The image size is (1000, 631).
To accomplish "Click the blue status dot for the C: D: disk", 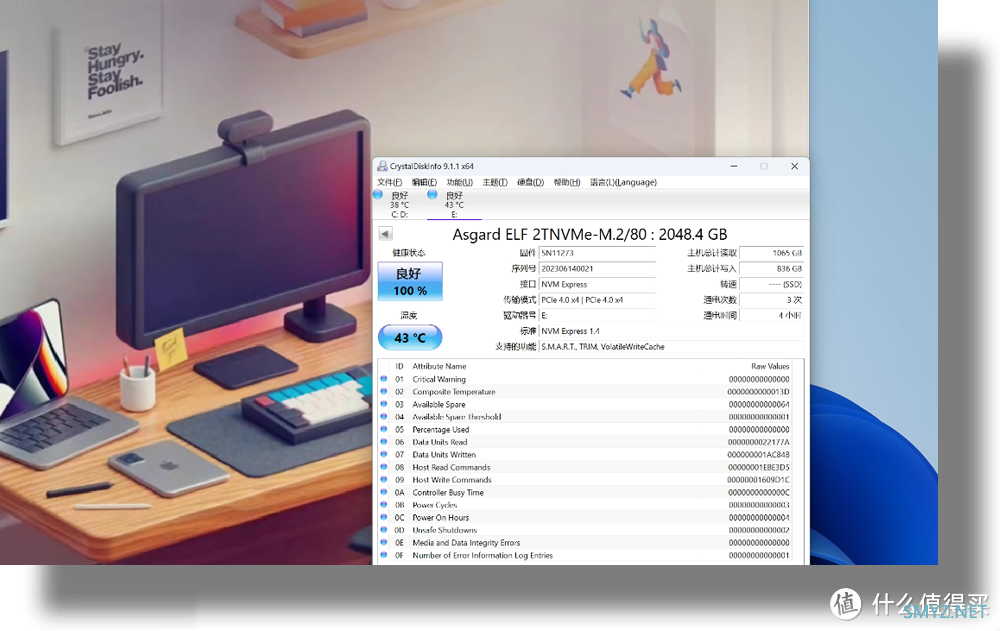I will pyautogui.click(x=378, y=195).
